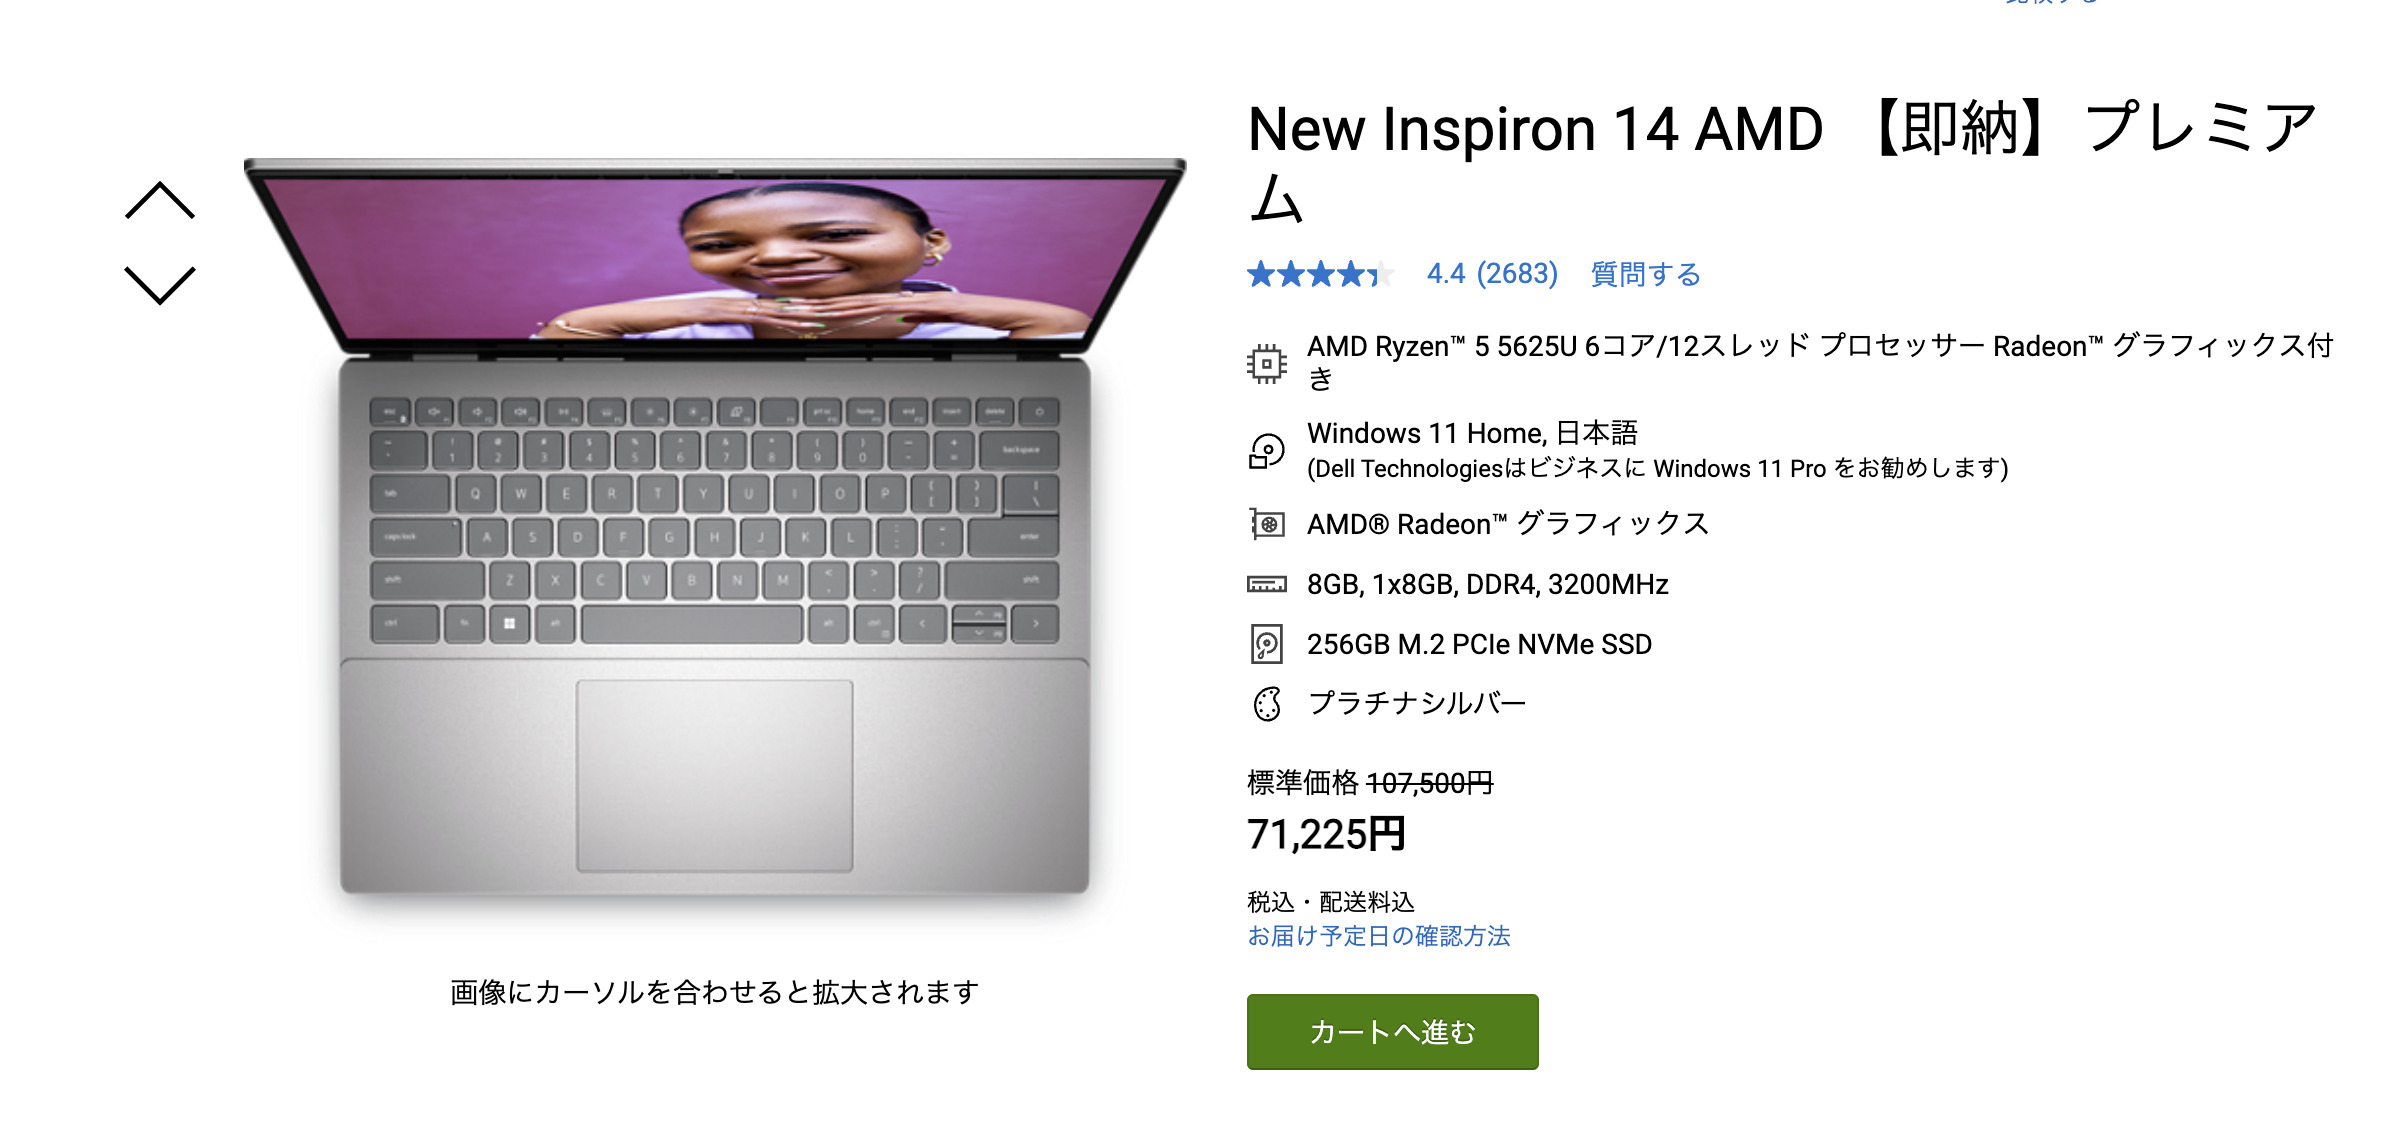Click the 256GB M.2 PCIe NVMe SSD text

(x=1479, y=644)
